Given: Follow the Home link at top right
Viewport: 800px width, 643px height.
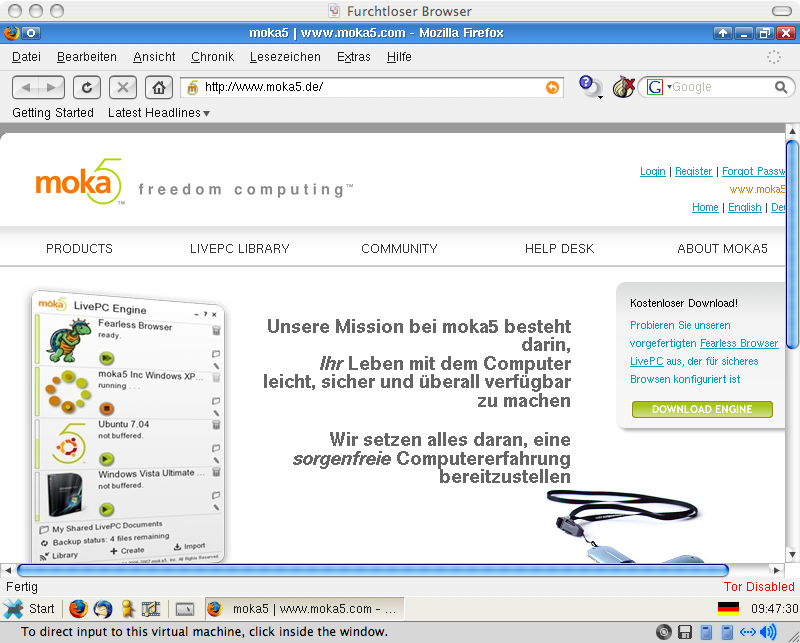Looking at the screenshot, I should 705,207.
